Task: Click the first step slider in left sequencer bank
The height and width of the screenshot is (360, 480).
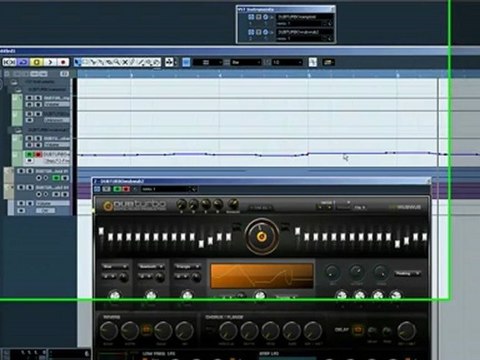Action: pyautogui.click(x=101, y=231)
